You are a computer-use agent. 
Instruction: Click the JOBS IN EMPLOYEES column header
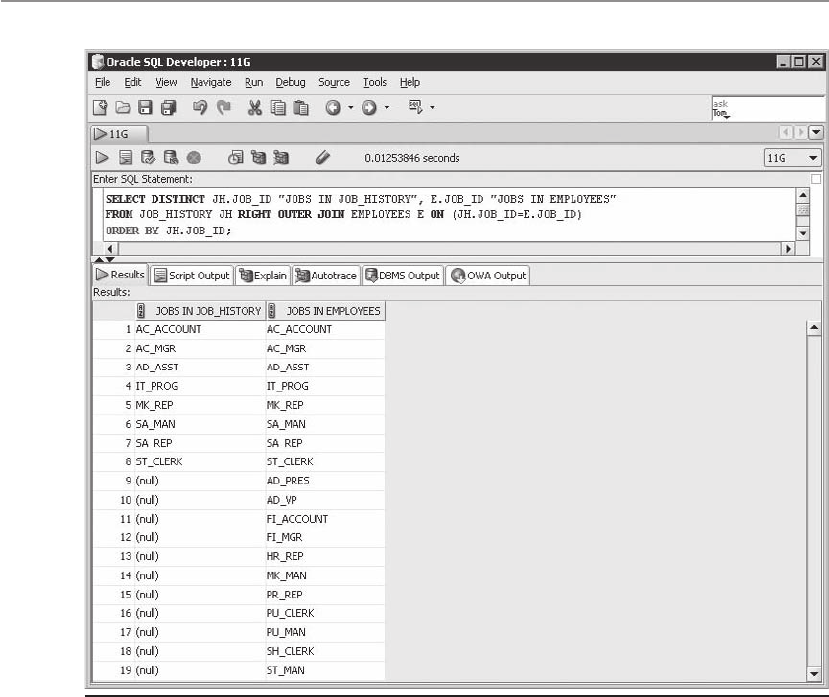(325, 311)
